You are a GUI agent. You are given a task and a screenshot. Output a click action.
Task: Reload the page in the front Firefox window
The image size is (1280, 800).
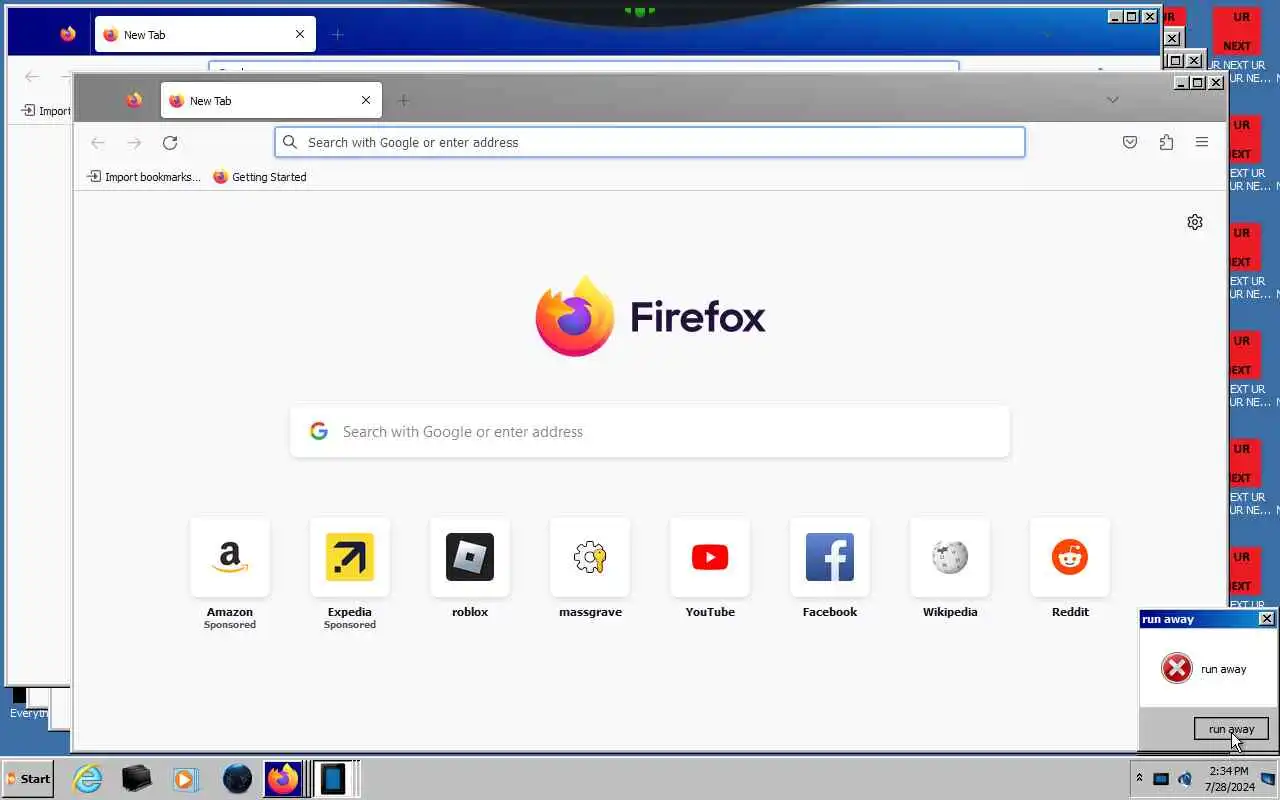tap(170, 143)
